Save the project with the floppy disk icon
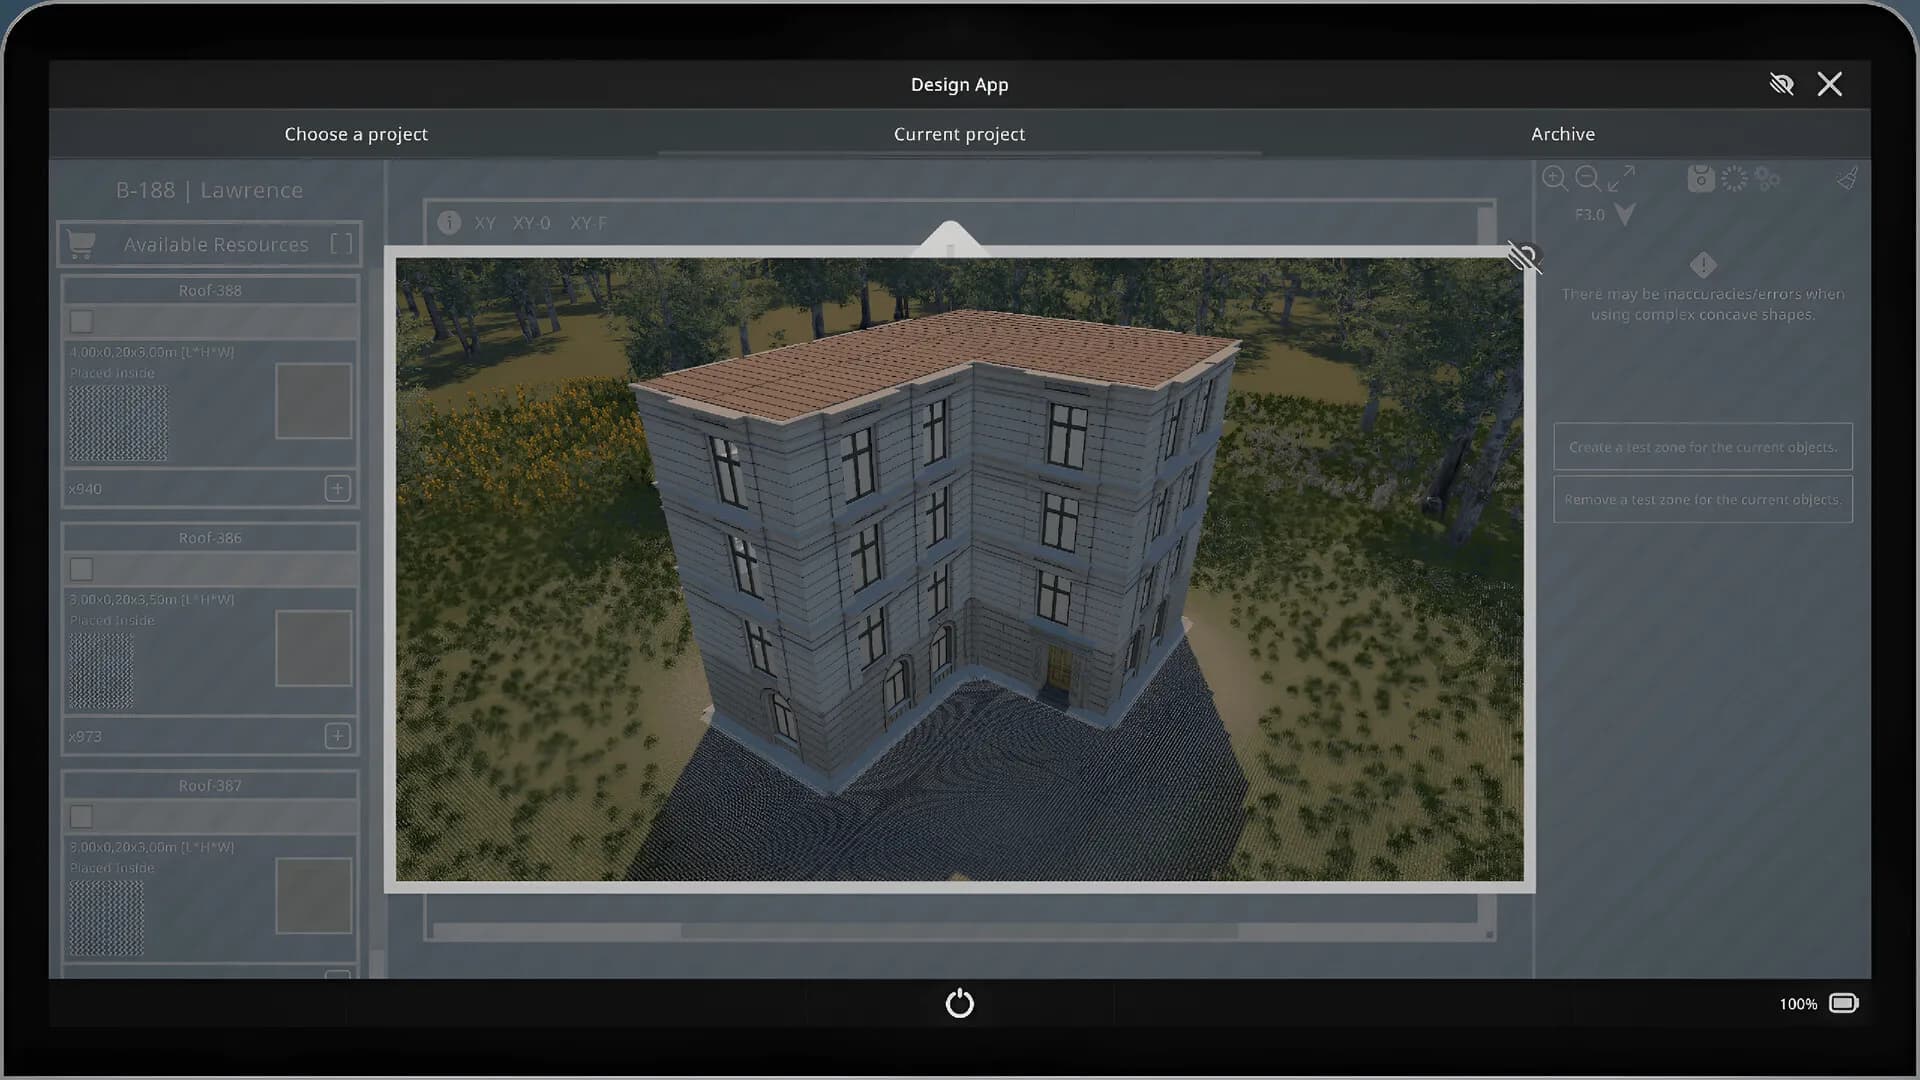This screenshot has height=1080, width=1920. 1700,178
